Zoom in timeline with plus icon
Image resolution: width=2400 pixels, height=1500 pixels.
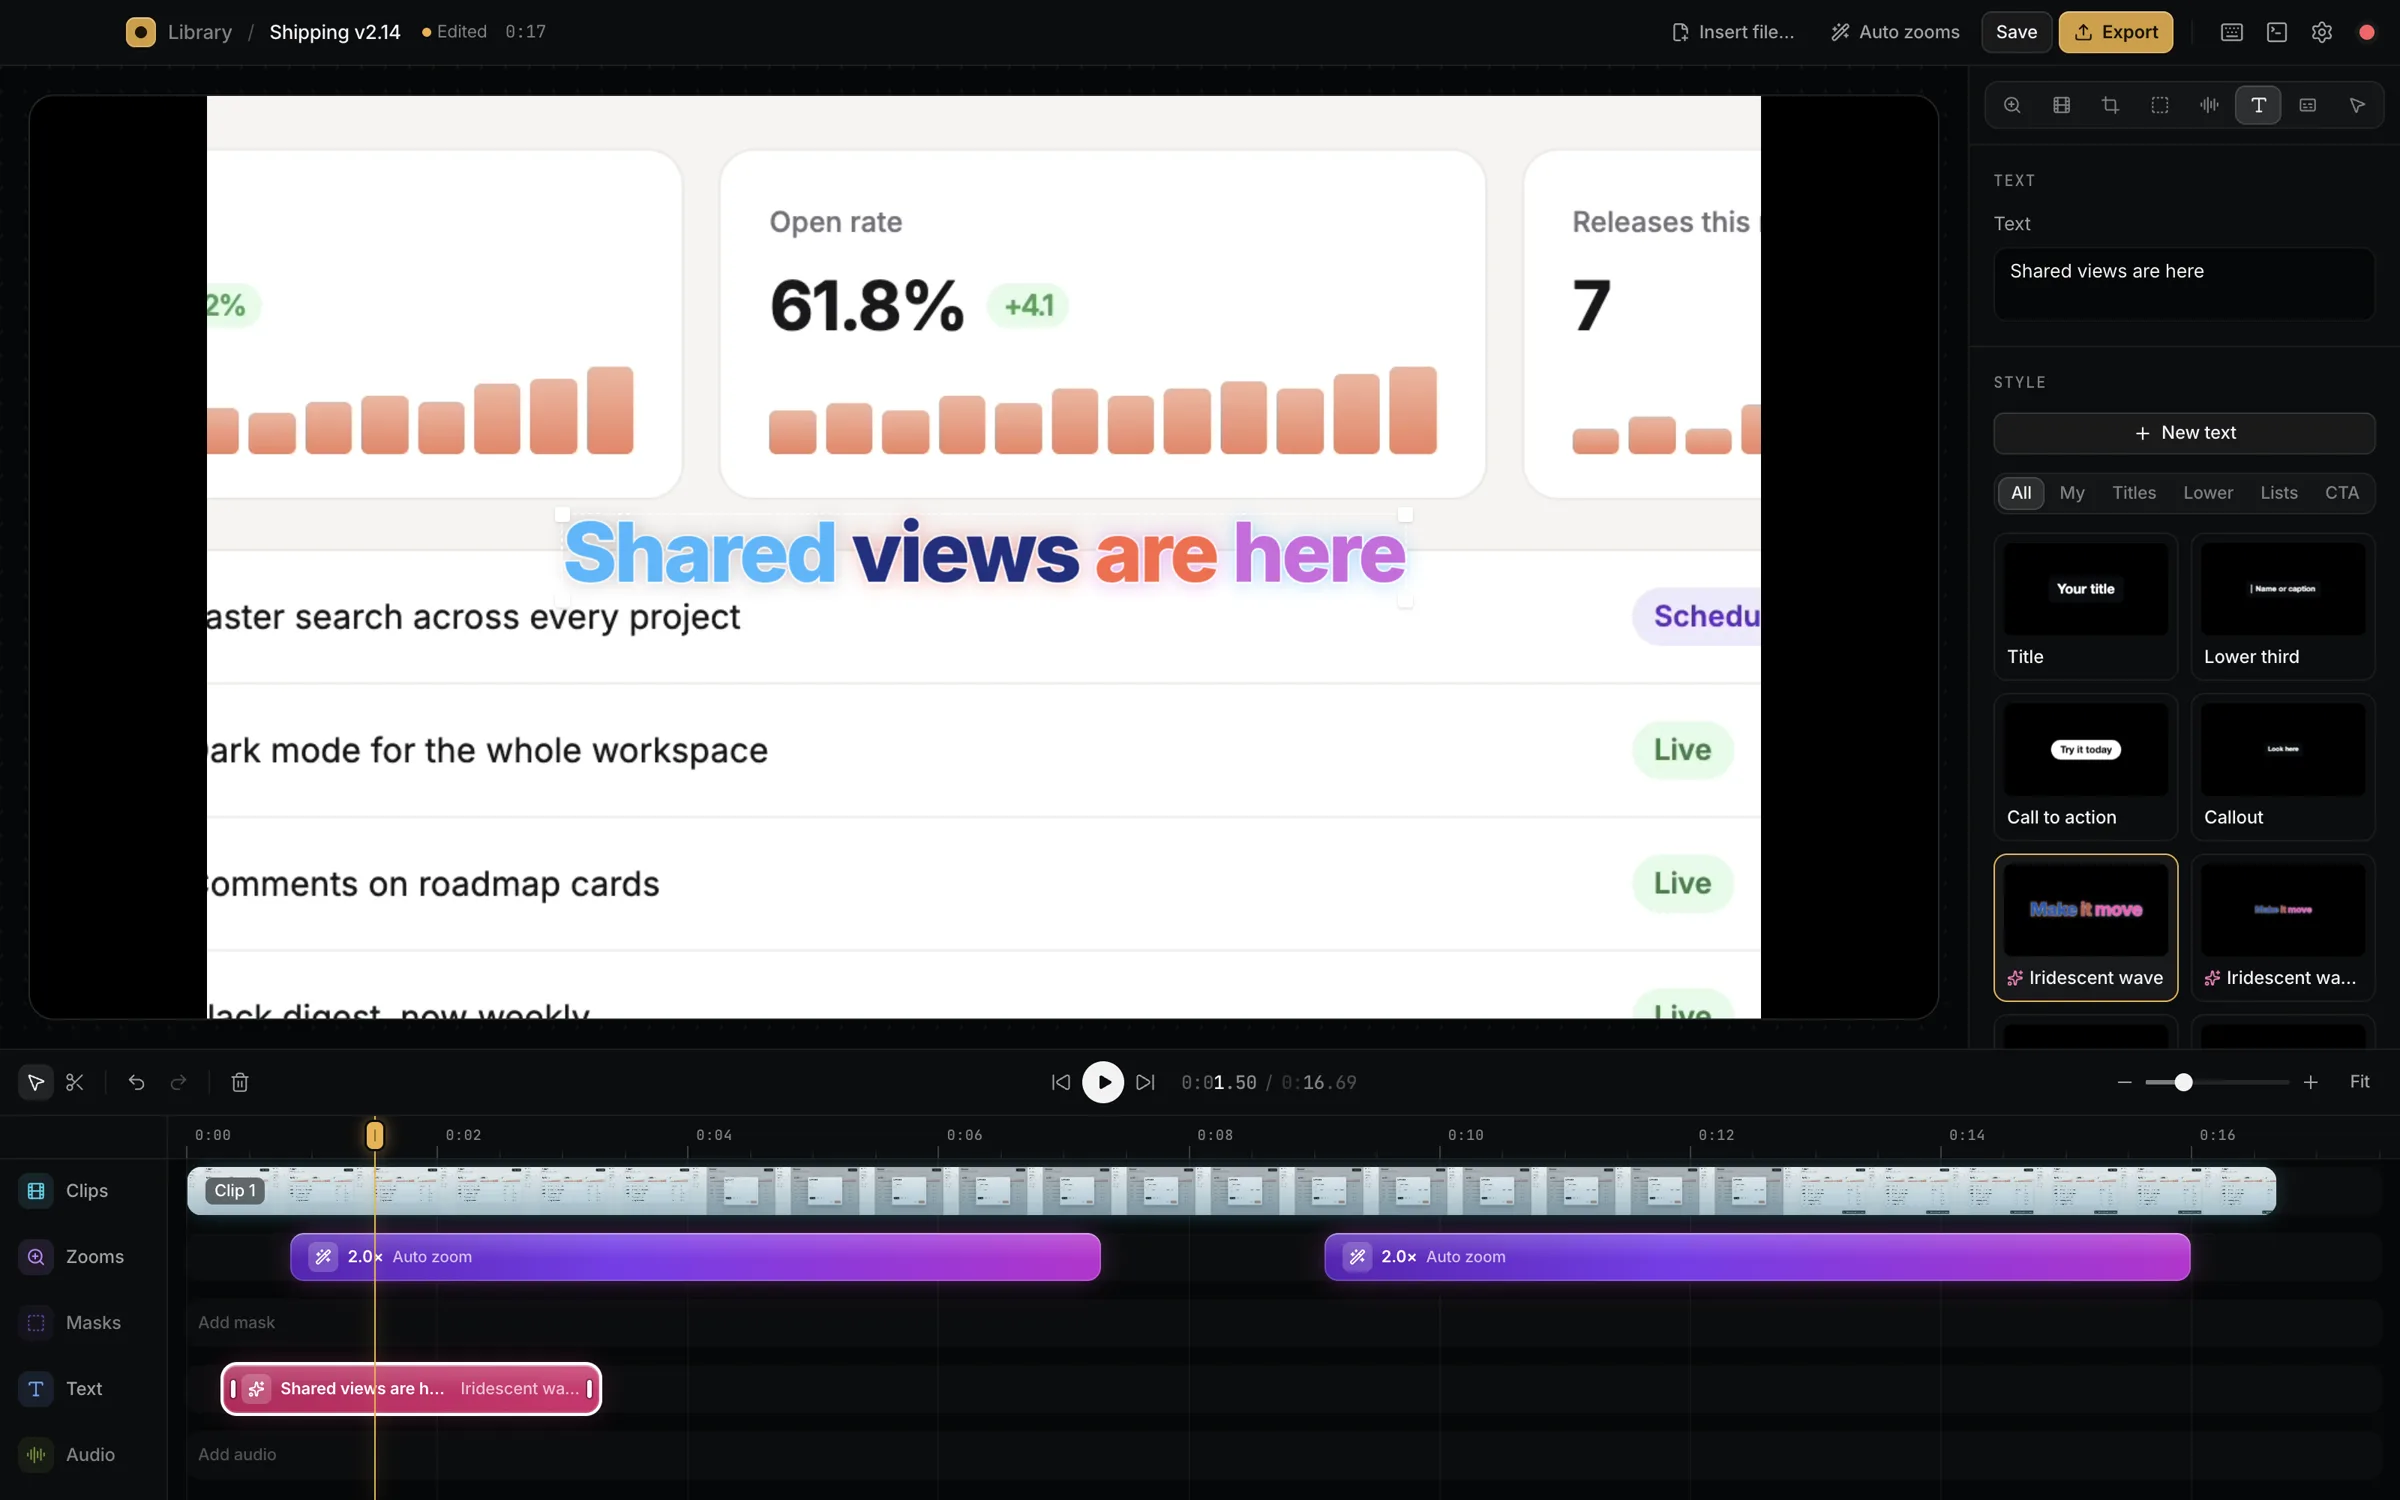tap(2310, 1082)
